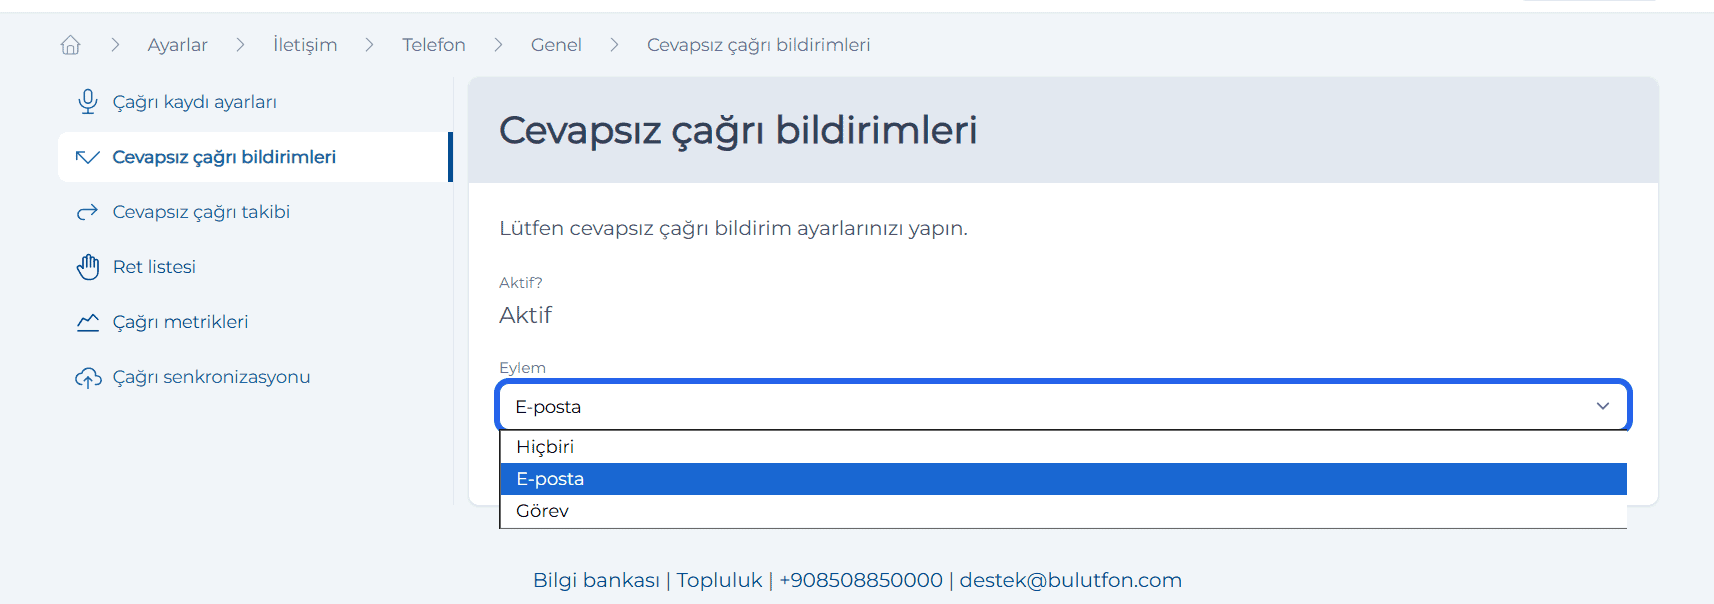Go to Cevapsız çağrı takibi page

tap(201, 212)
